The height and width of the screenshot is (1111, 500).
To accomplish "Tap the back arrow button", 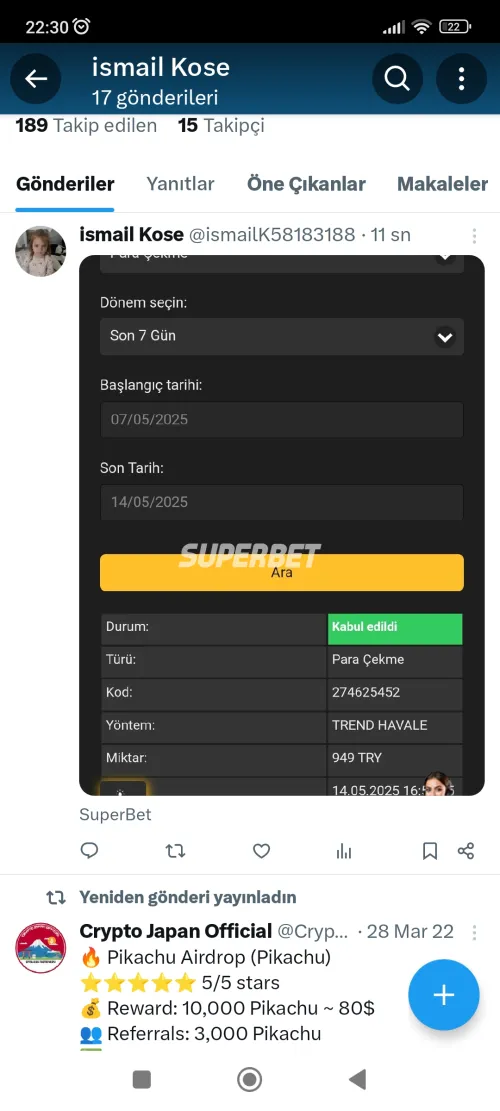I will (35, 79).
